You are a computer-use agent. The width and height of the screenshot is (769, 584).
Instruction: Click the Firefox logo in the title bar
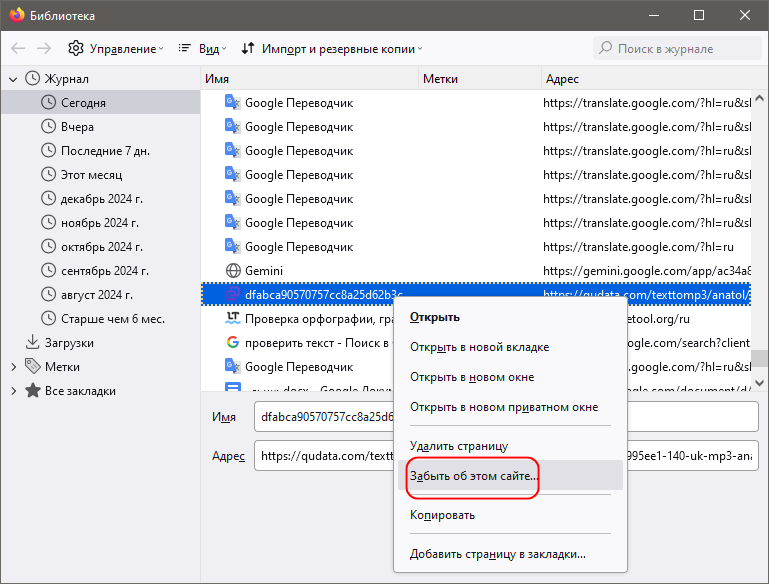(x=16, y=15)
